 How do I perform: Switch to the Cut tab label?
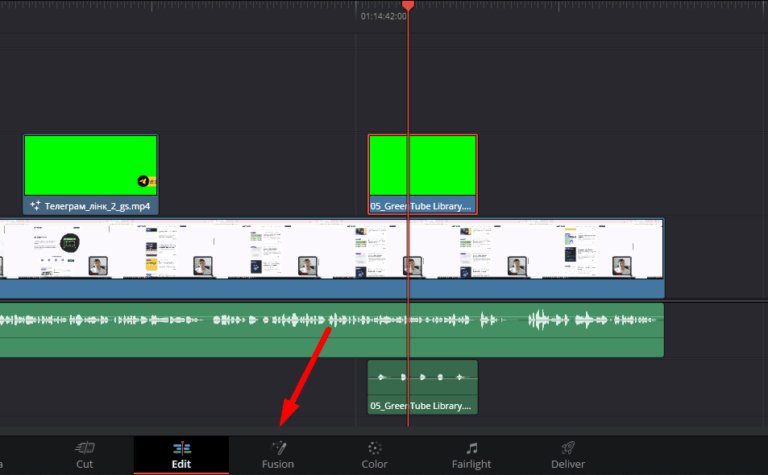click(84, 464)
